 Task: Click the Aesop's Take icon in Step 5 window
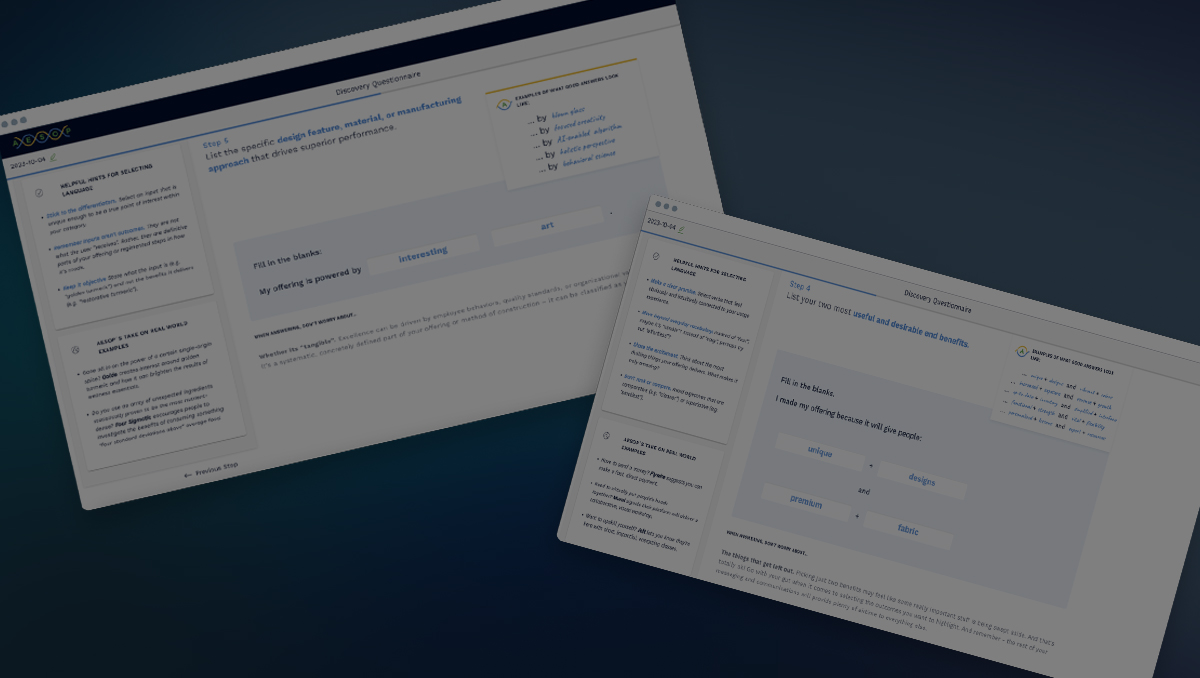coord(75,350)
